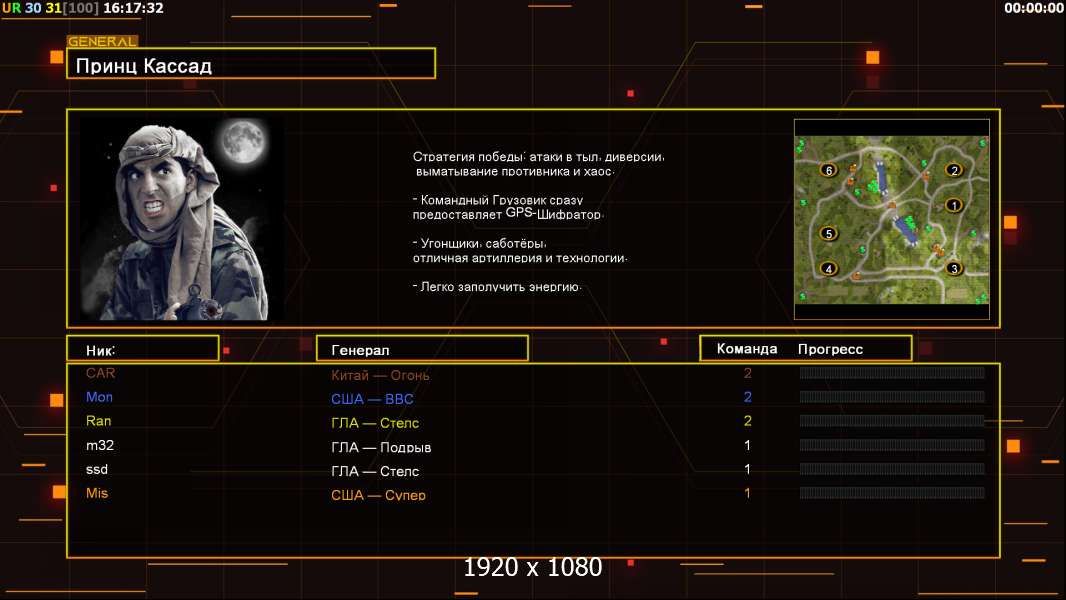1066x600 pixels.
Task: Click the 'Прогресс' column header
Action: click(x=830, y=349)
